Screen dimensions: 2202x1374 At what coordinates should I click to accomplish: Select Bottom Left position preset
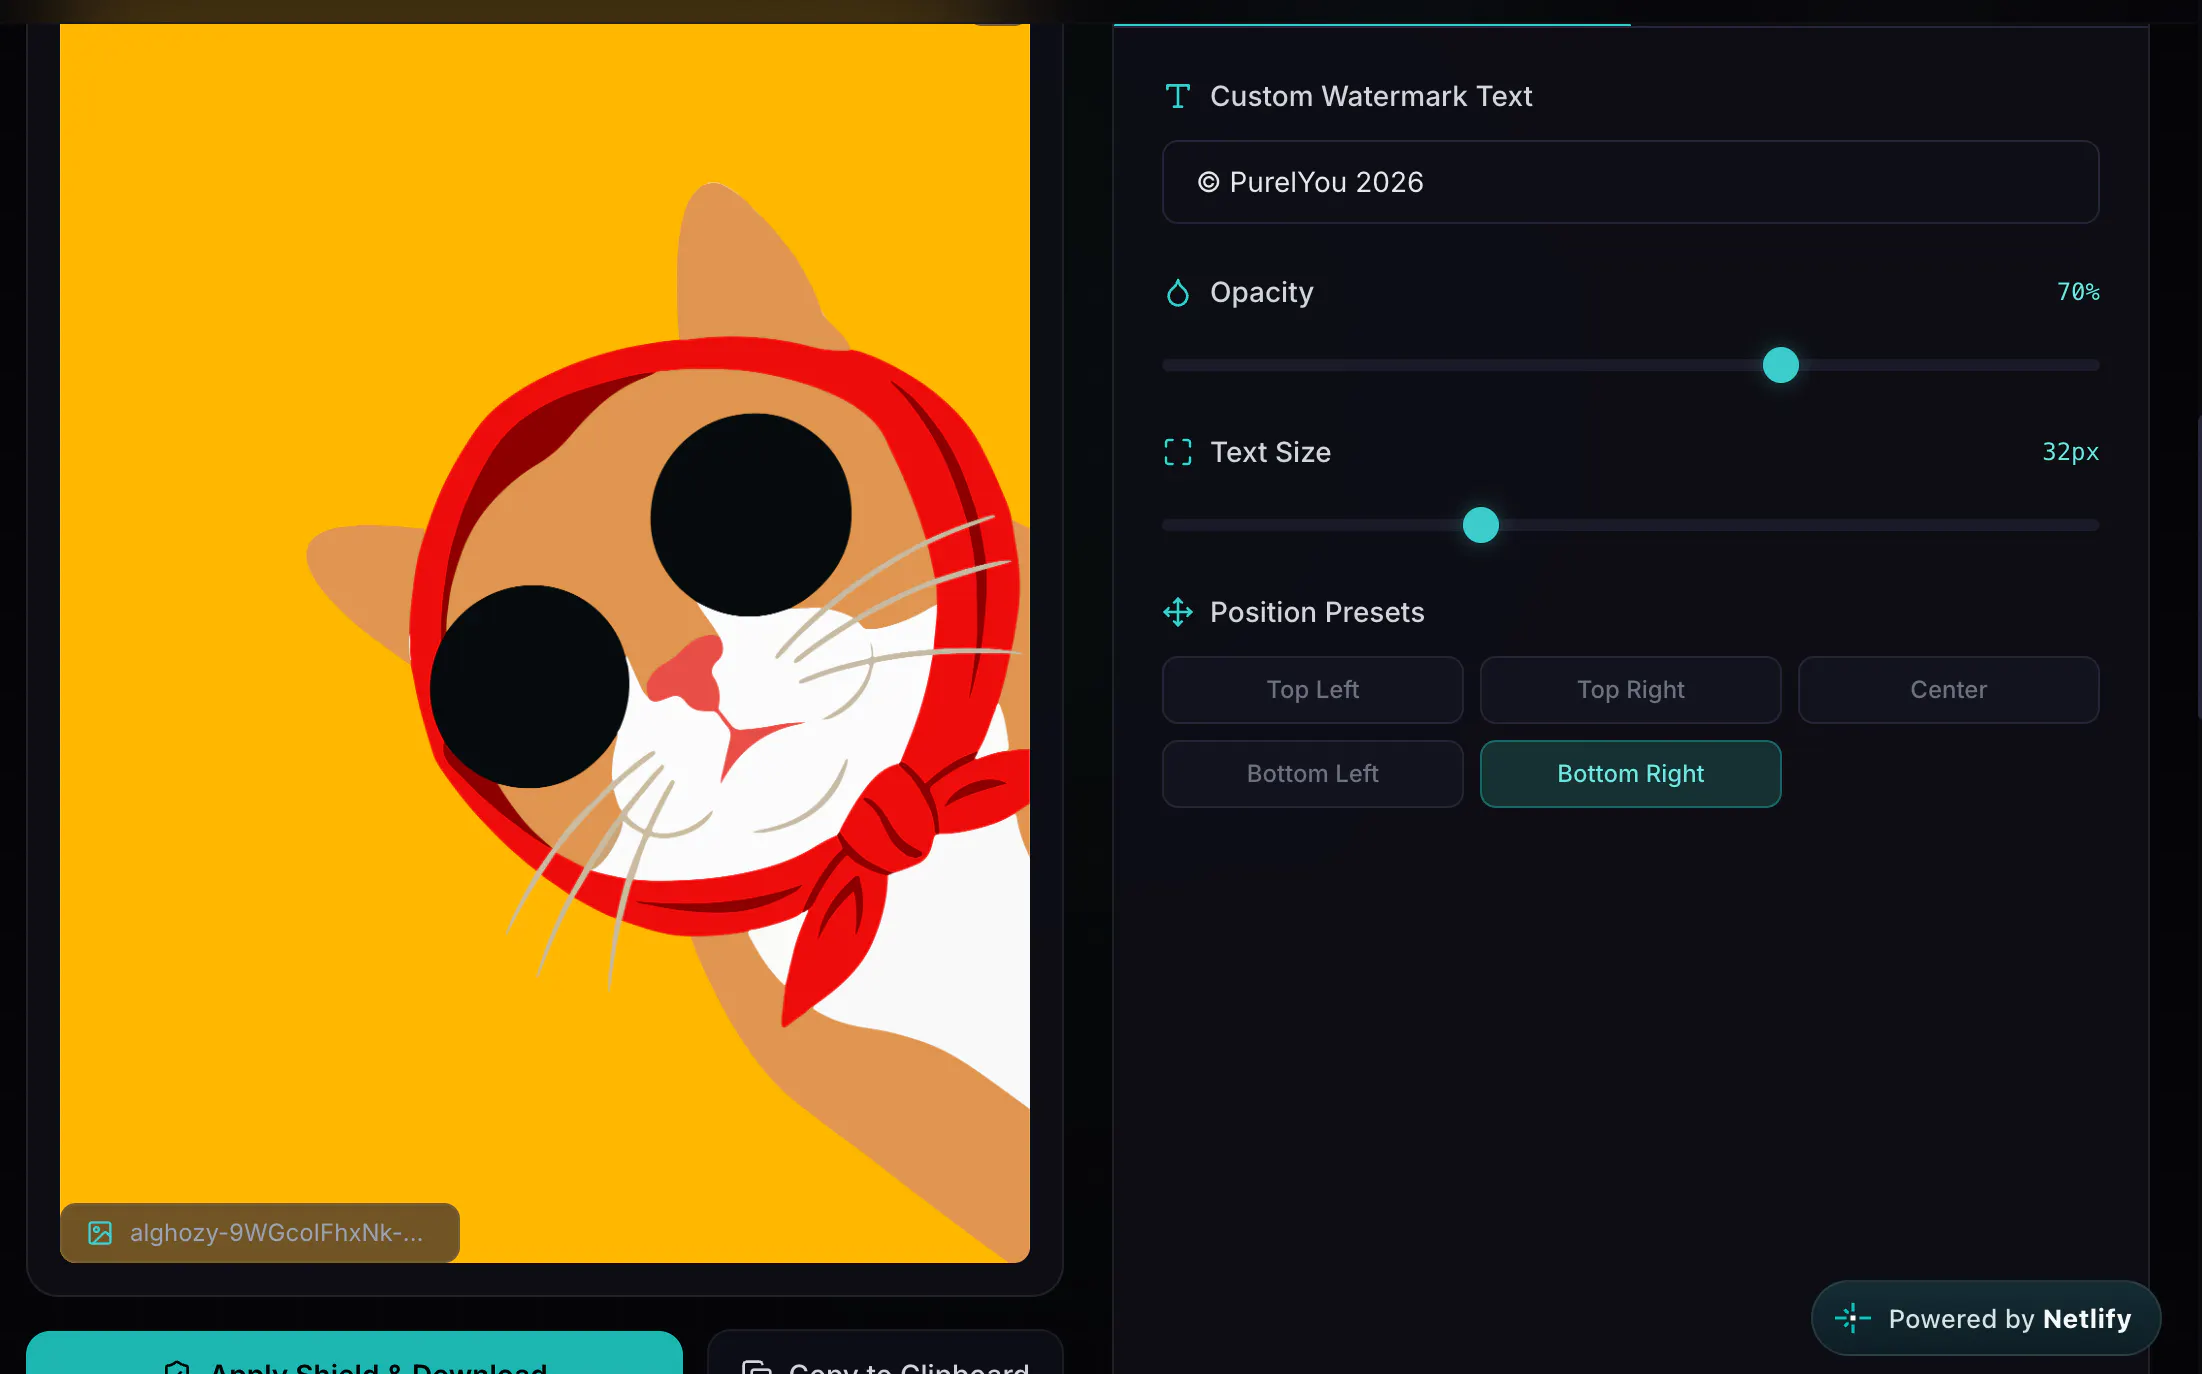tap(1312, 774)
